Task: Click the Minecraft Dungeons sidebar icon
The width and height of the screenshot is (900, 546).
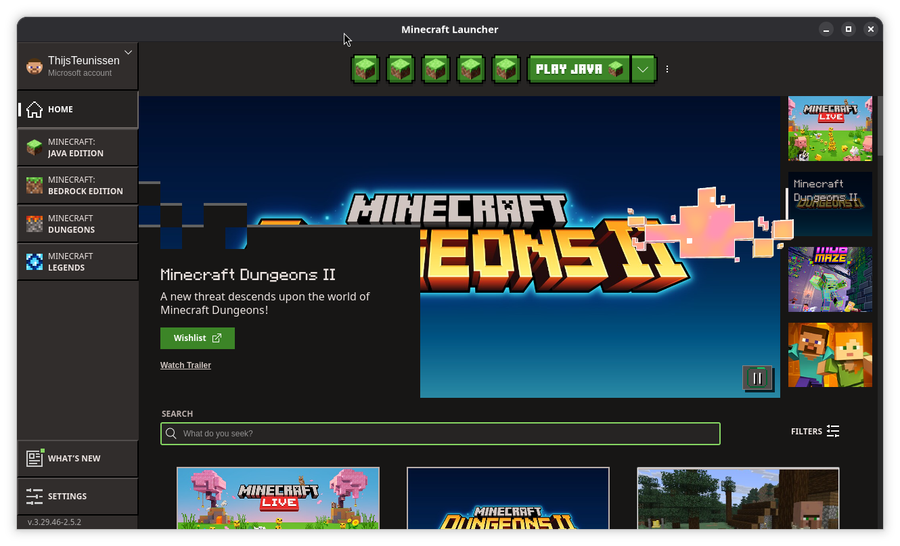Action: click(34, 224)
